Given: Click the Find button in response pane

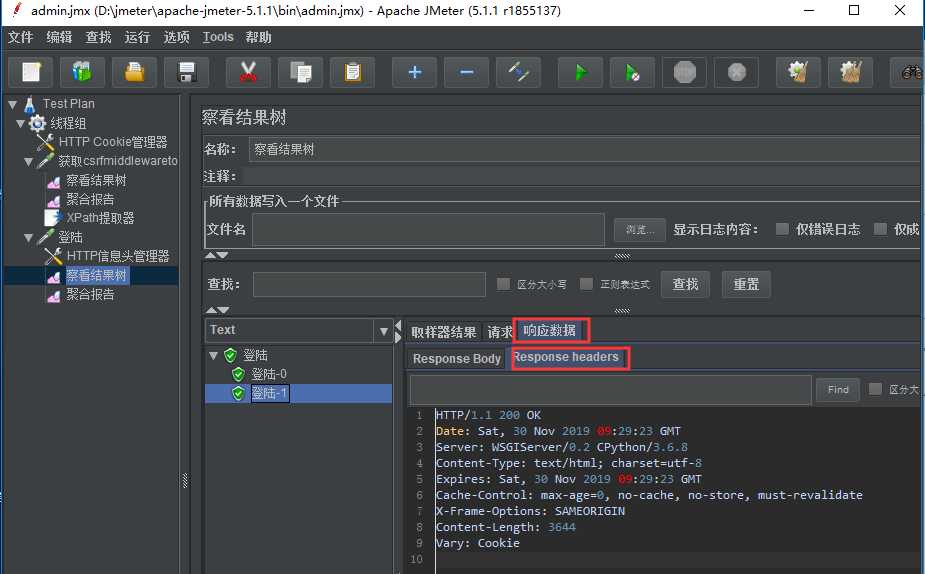Looking at the screenshot, I should tap(838, 389).
